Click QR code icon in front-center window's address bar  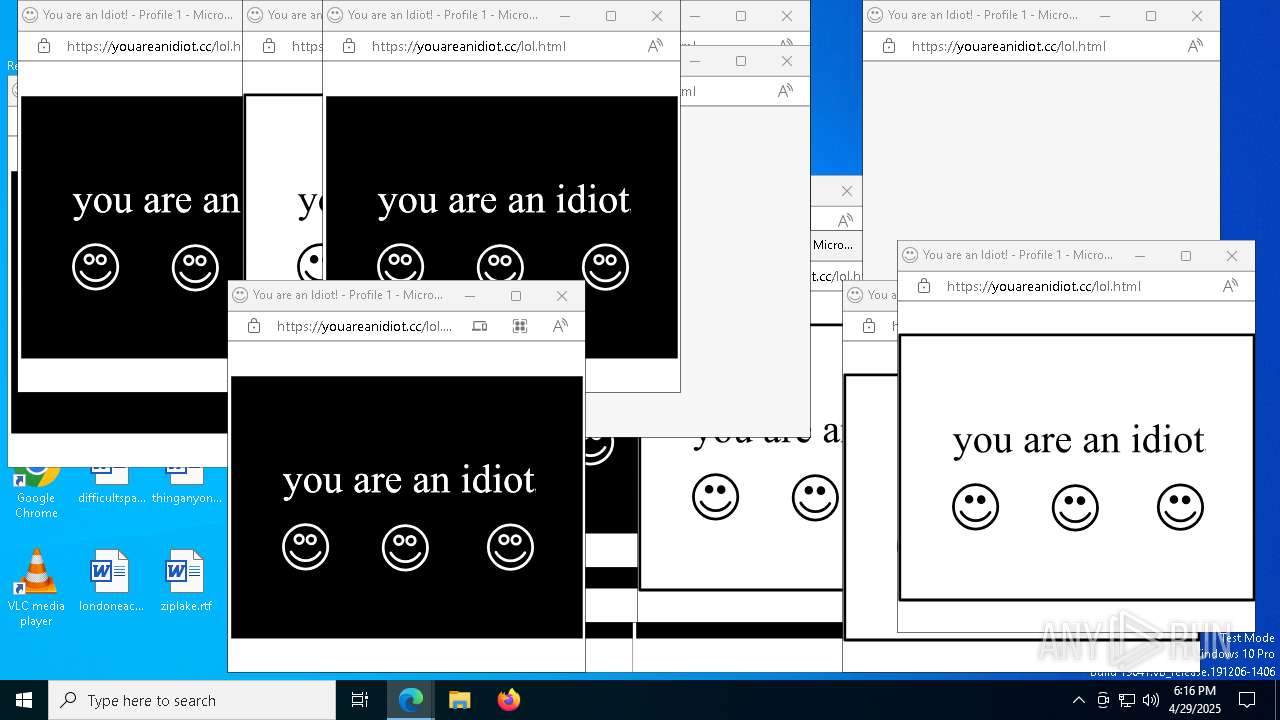tap(520, 326)
